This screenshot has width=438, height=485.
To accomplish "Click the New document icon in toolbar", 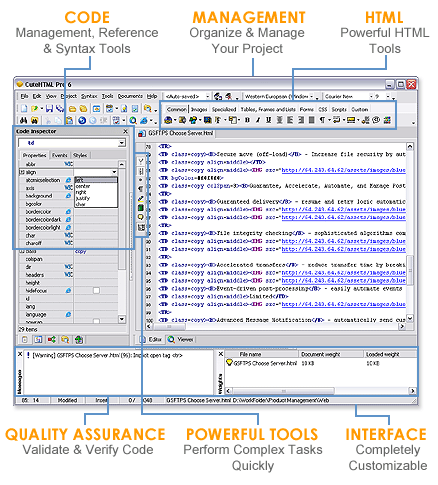I will tap(24, 109).
